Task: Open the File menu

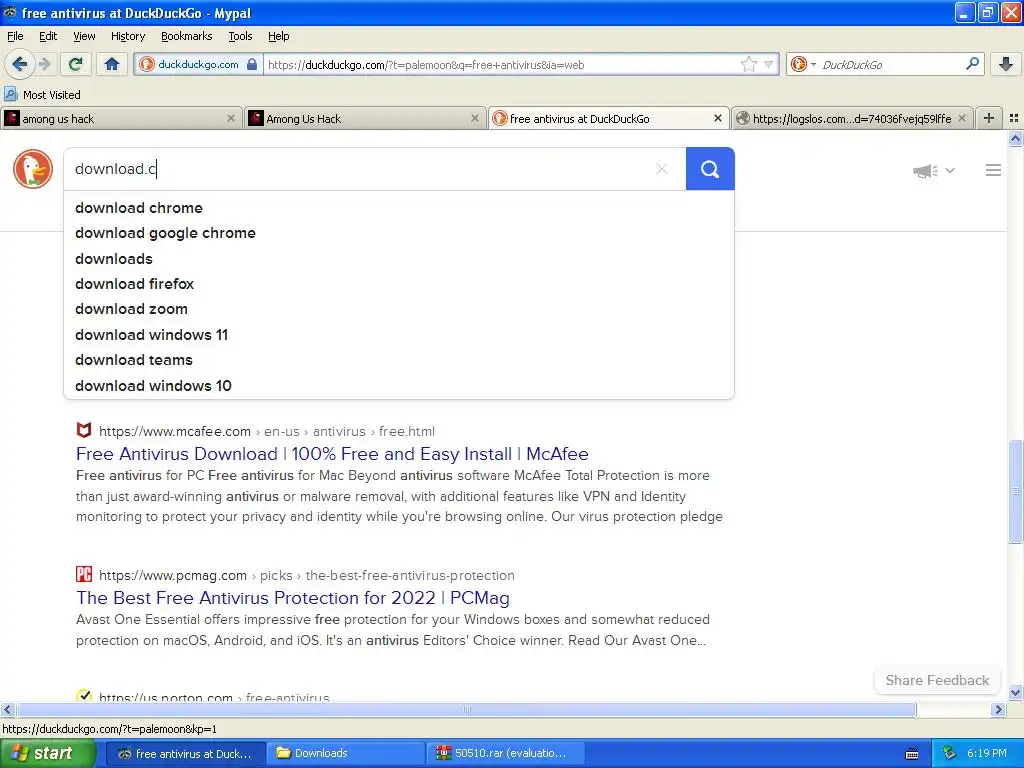Action: tap(15, 36)
